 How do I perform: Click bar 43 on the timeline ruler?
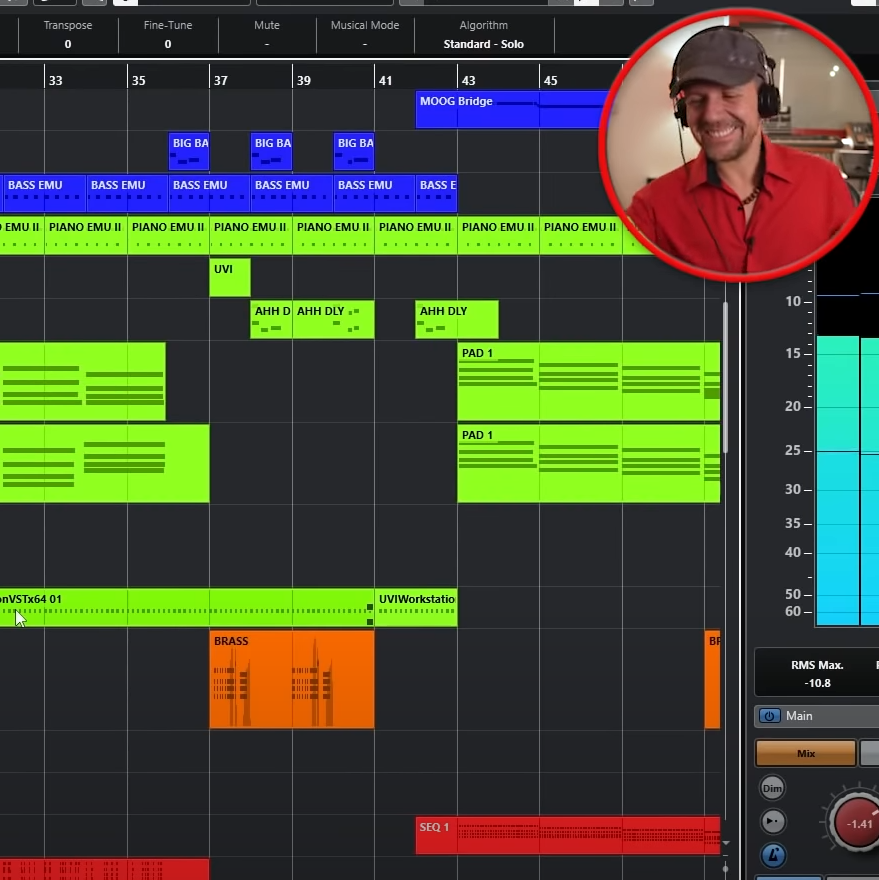point(468,79)
